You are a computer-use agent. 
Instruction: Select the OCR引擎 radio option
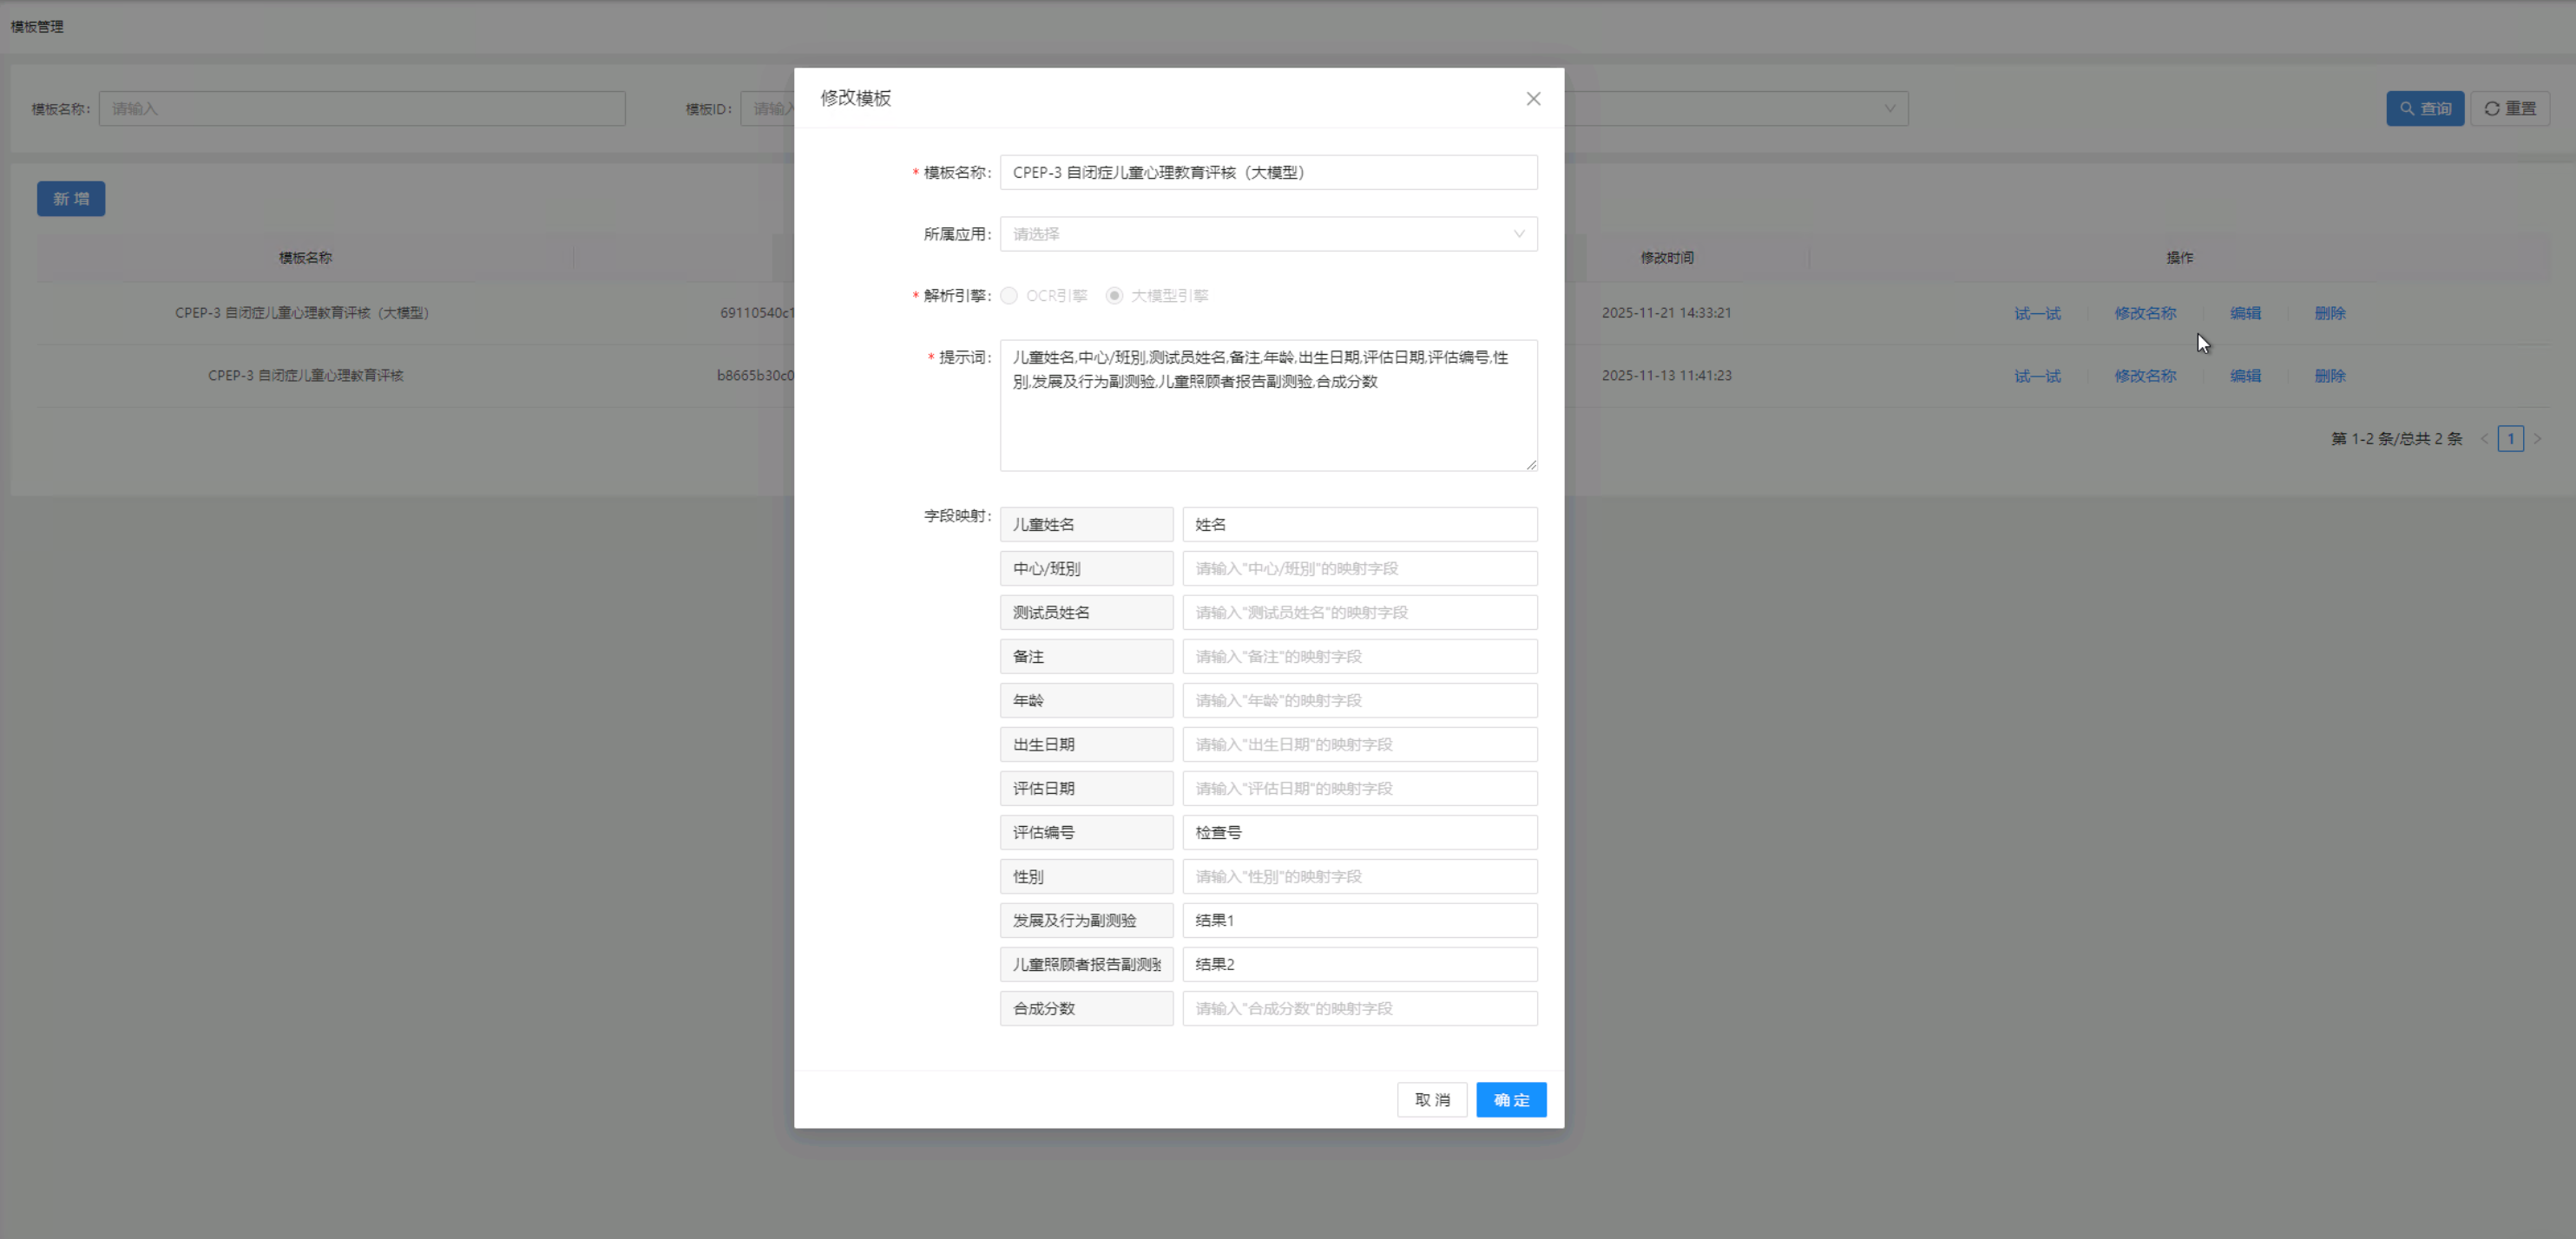coord(1009,295)
